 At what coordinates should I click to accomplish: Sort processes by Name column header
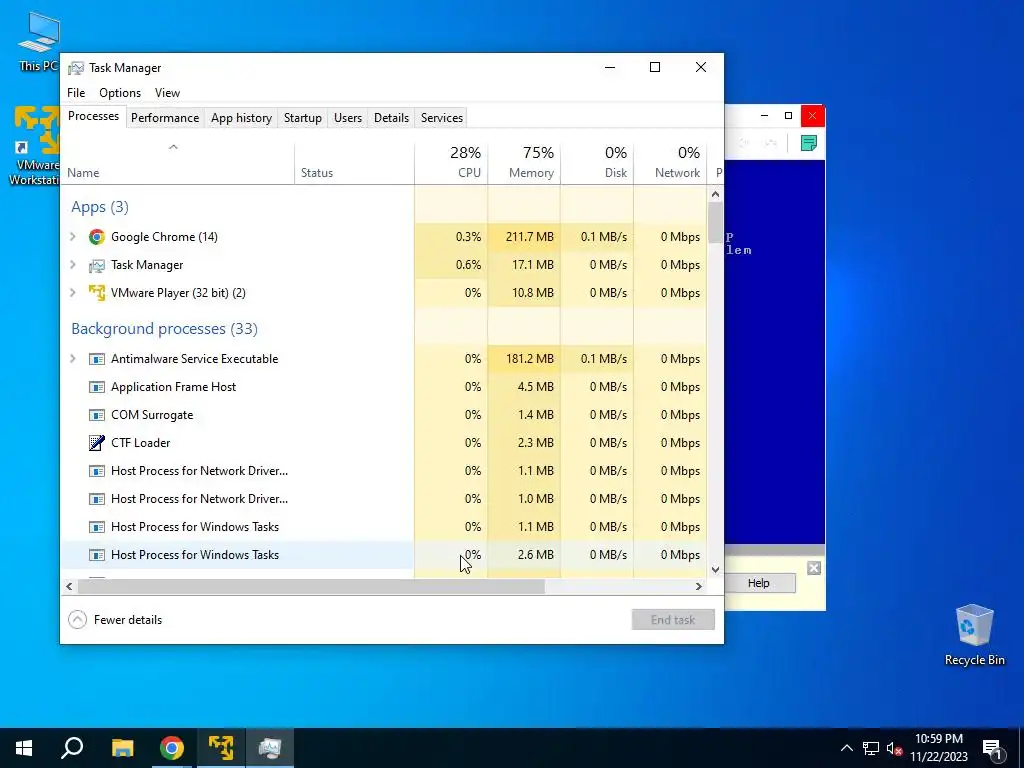tap(177, 163)
